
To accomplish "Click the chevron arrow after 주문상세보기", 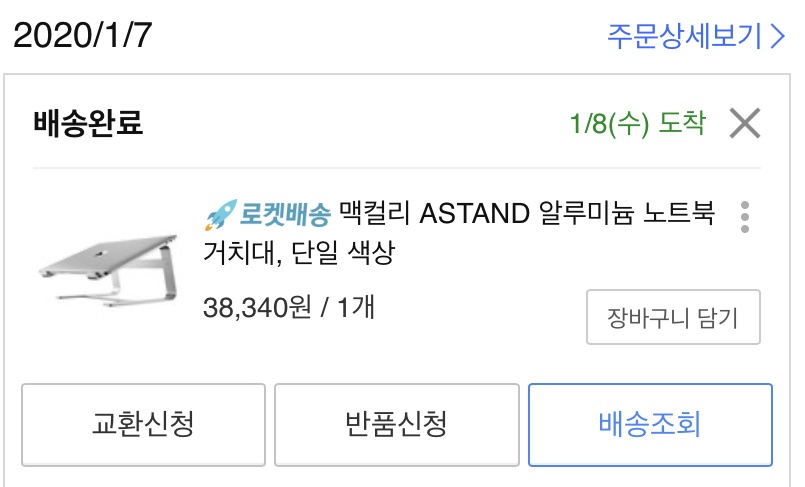I will [x=777, y=36].
